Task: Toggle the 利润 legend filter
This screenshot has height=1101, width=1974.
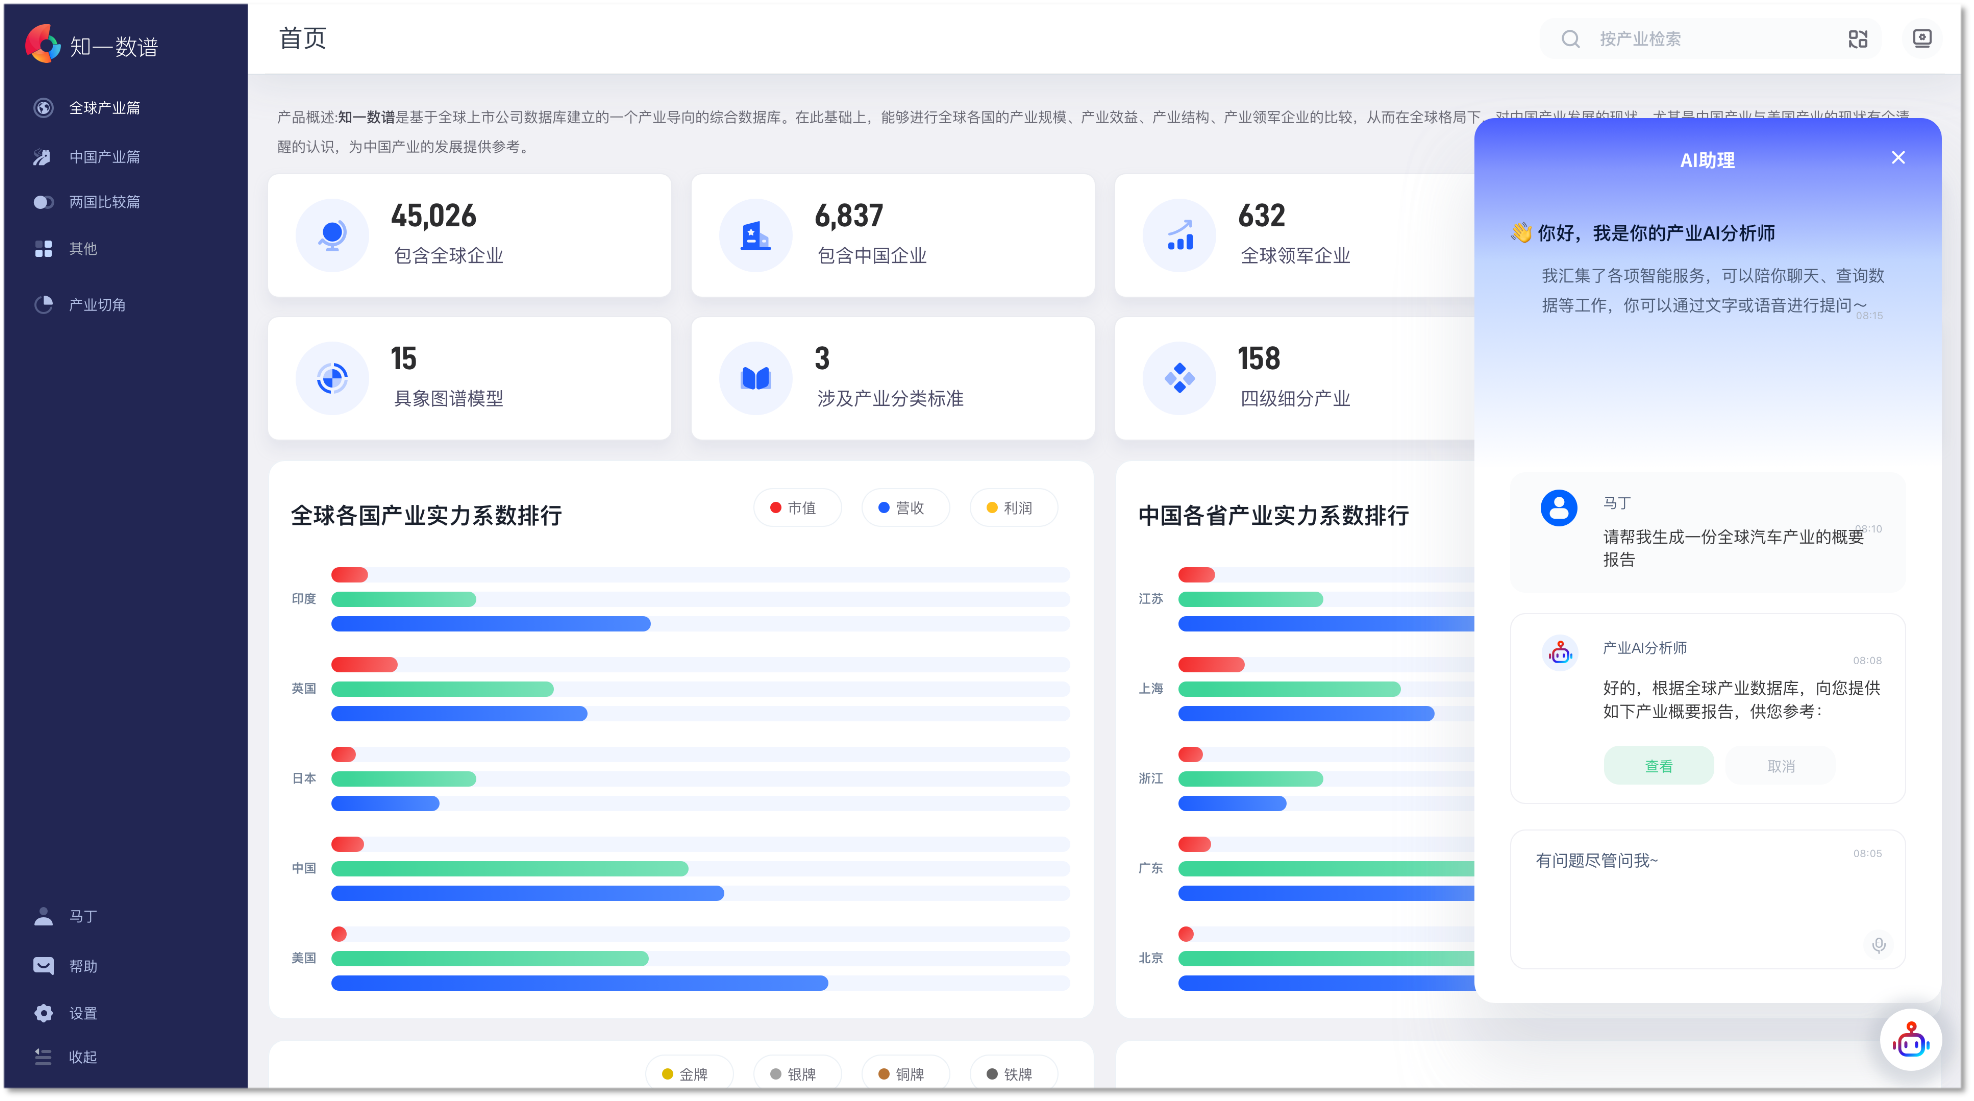Action: (x=1013, y=508)
